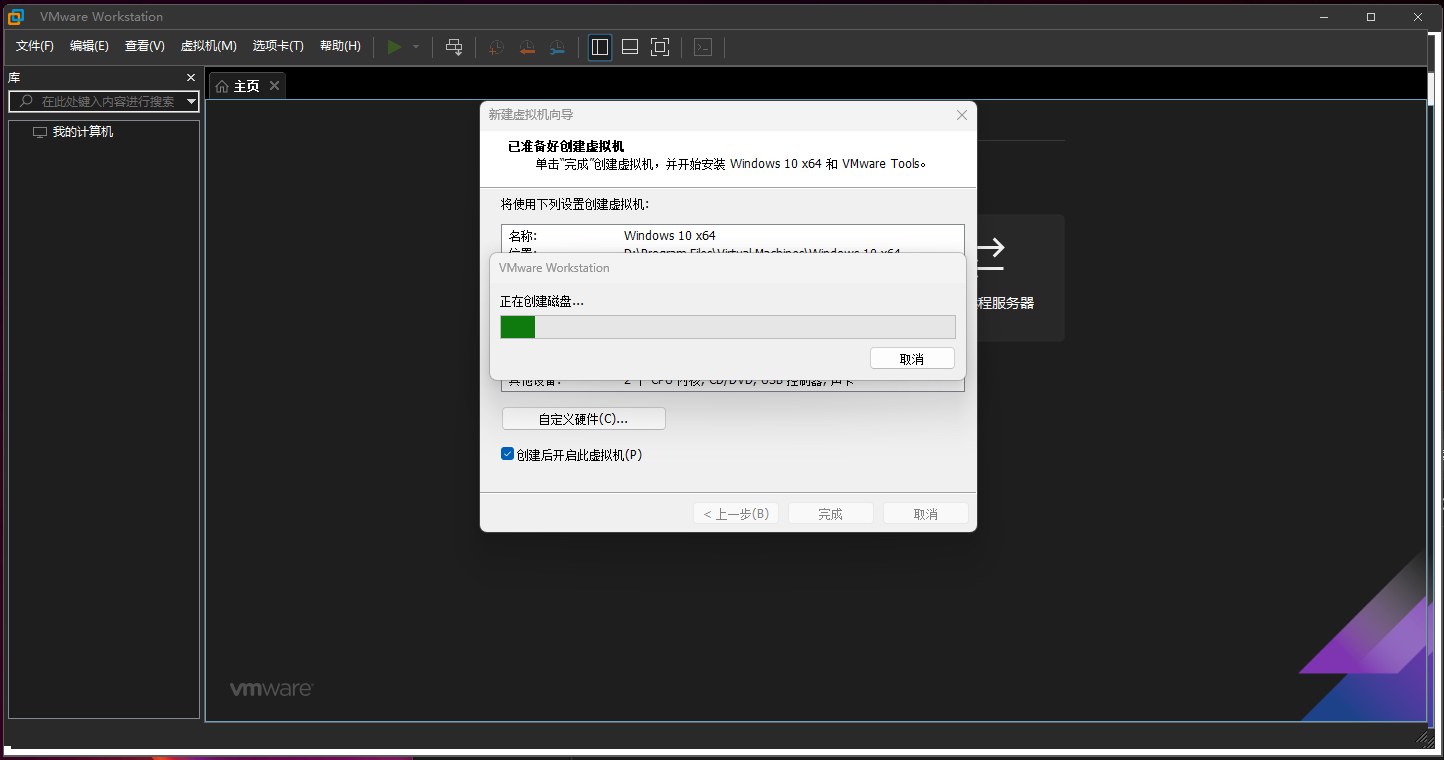Click the disk creation progress bar

coord(727,327)
